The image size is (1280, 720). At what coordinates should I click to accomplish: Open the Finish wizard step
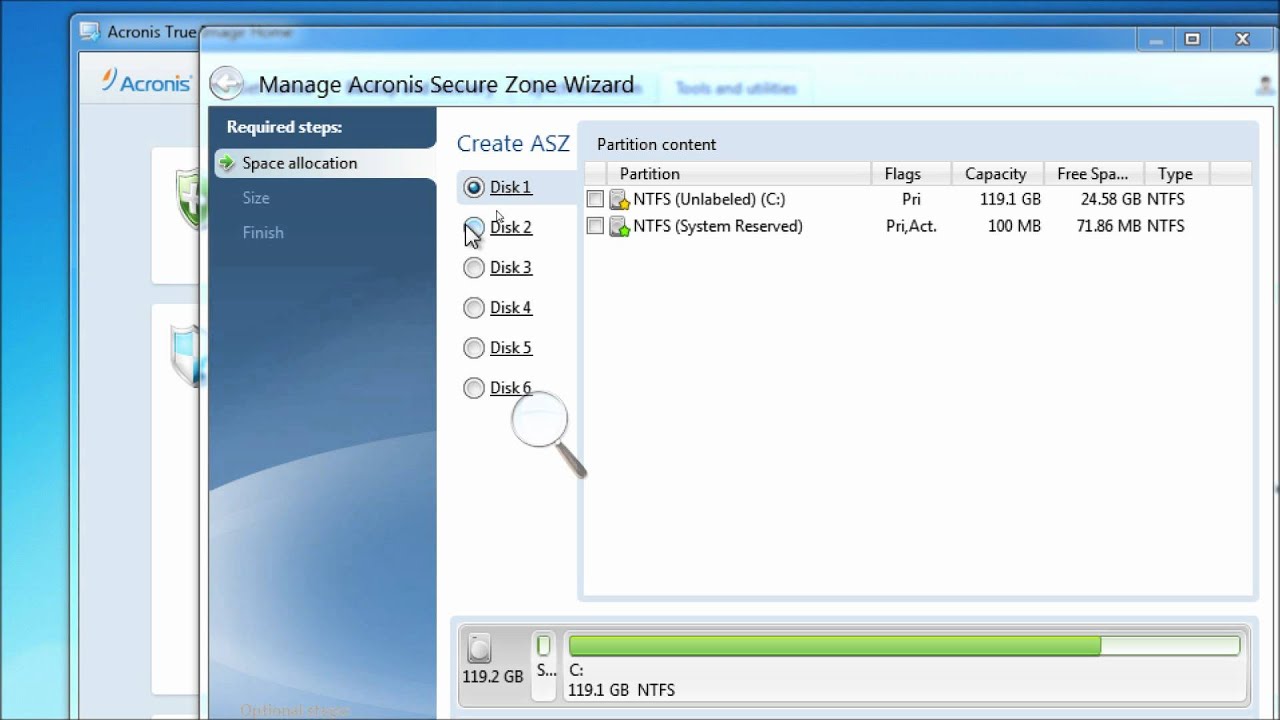(263, 232)
